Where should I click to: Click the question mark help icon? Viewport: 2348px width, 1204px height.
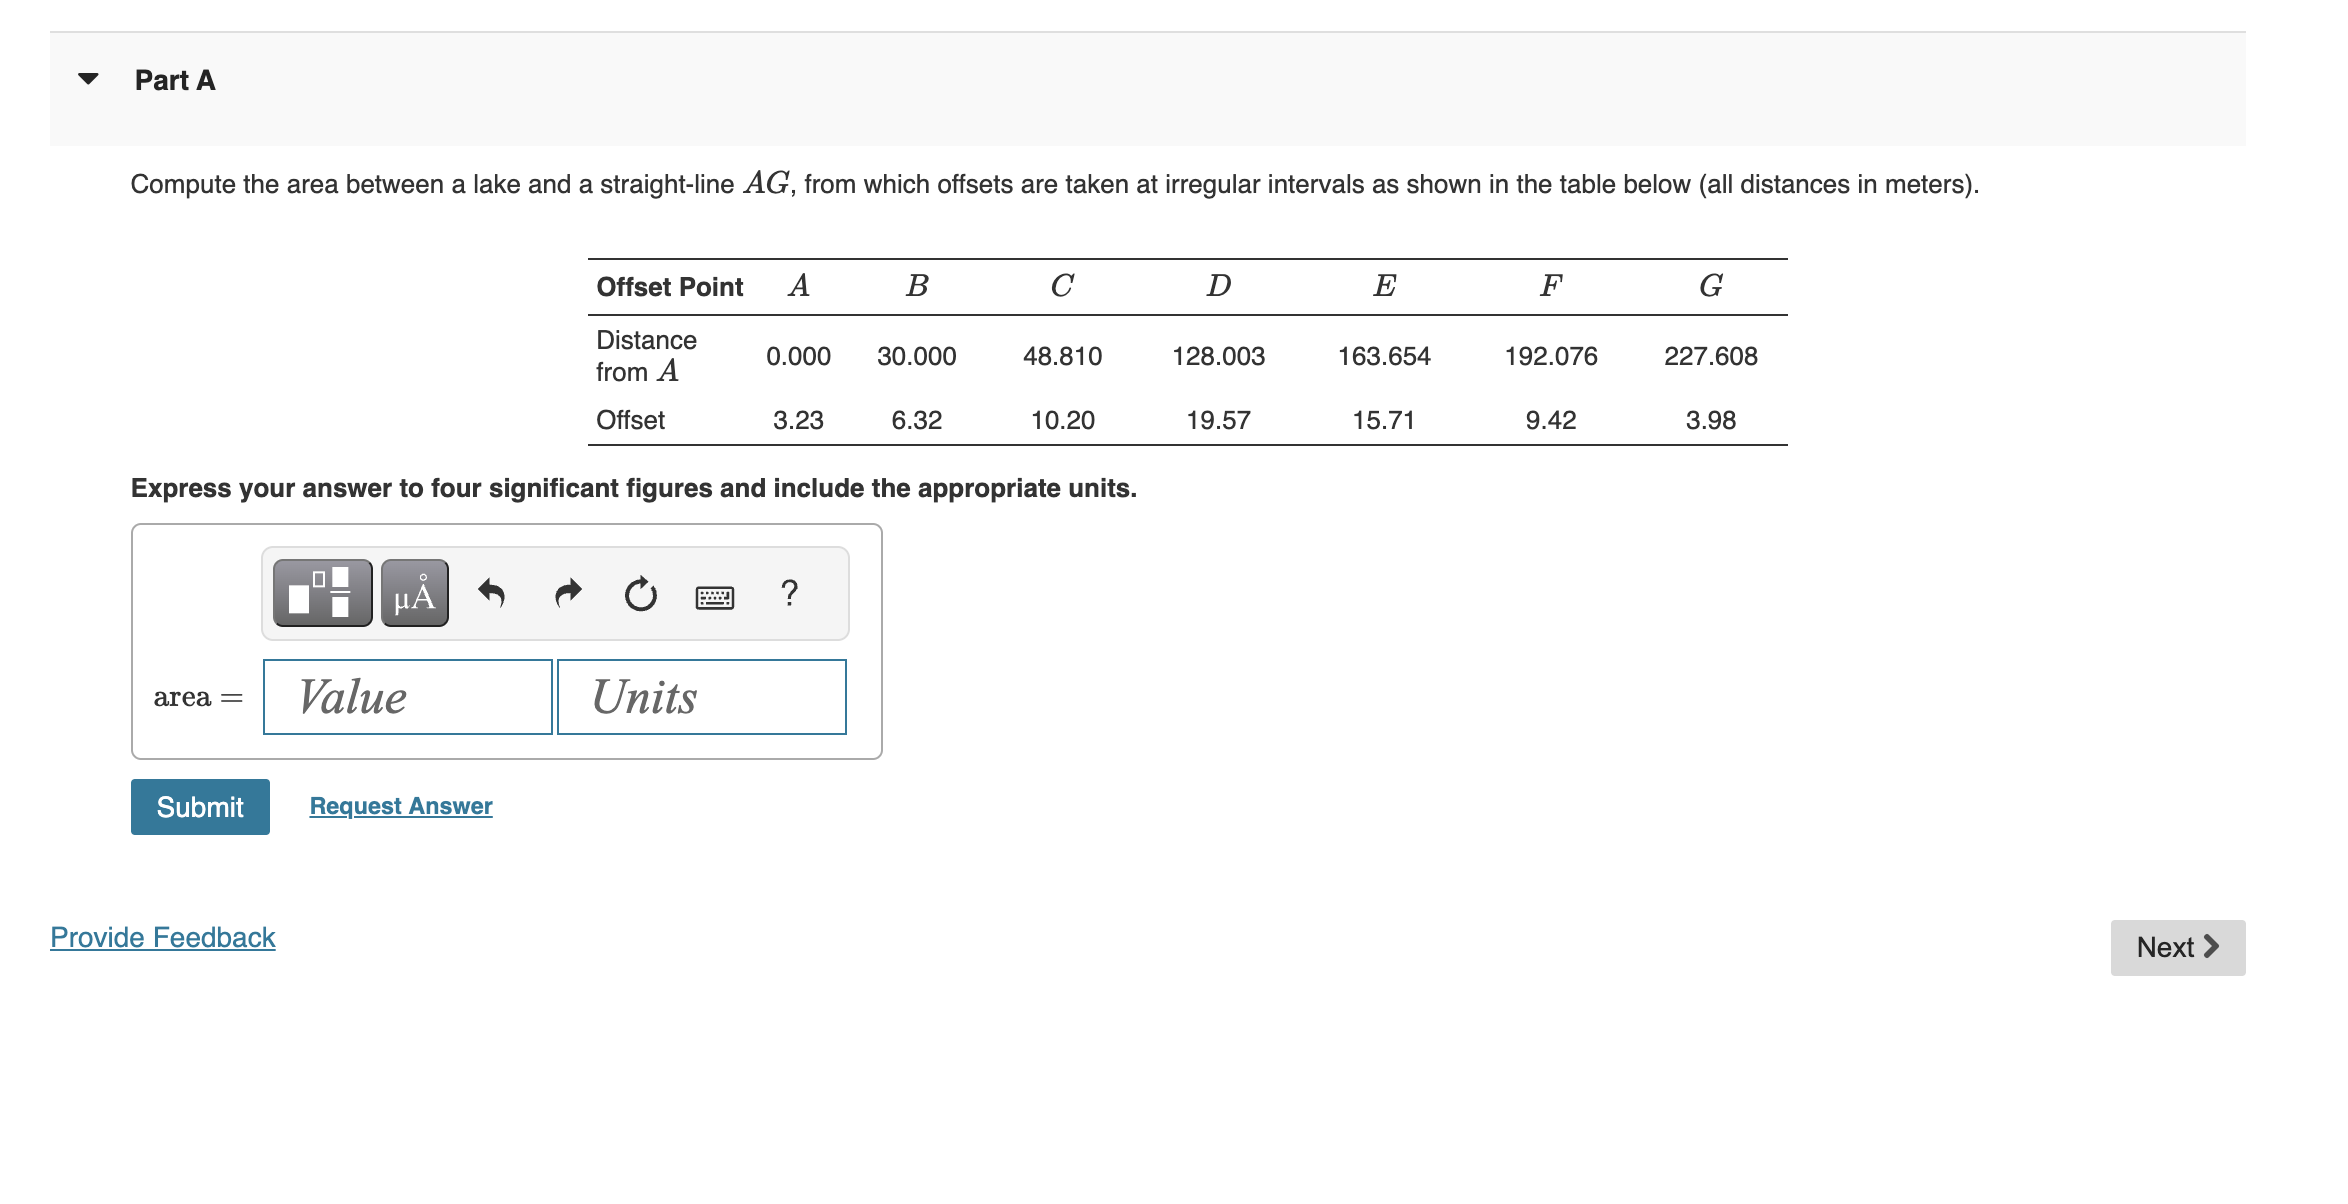click(x=790, y=594)
